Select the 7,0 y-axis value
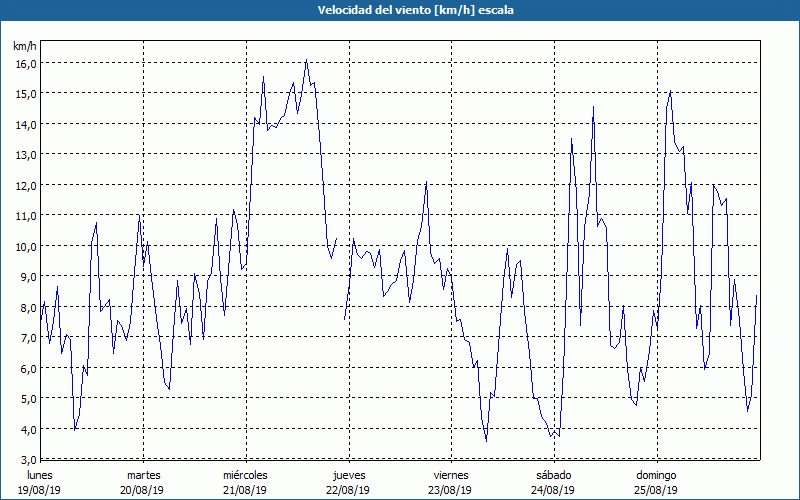 tap(28, 338)
